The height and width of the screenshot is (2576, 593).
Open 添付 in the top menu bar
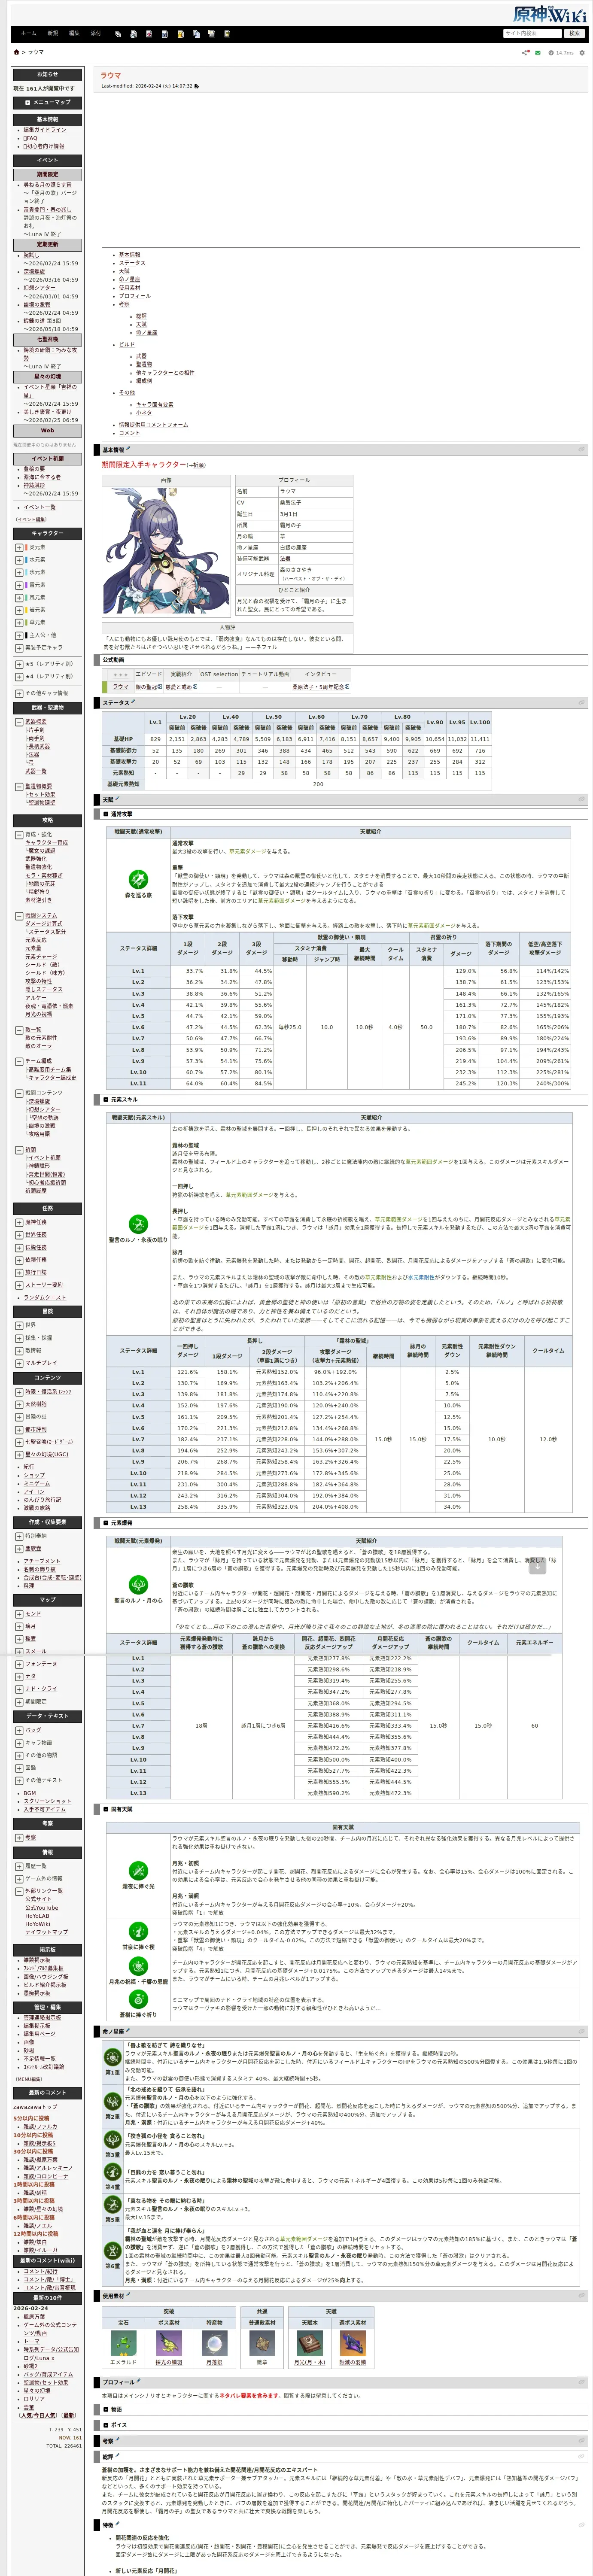(96, 33)
